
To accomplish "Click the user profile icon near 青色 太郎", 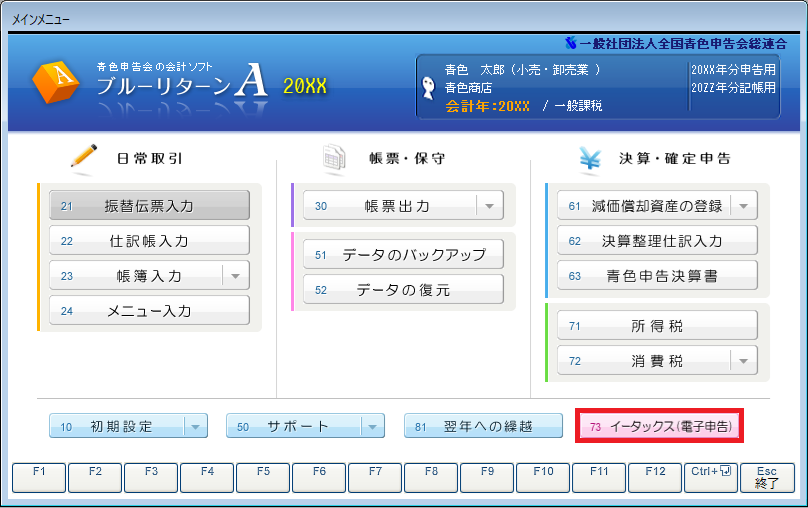I will pos(429,78).
